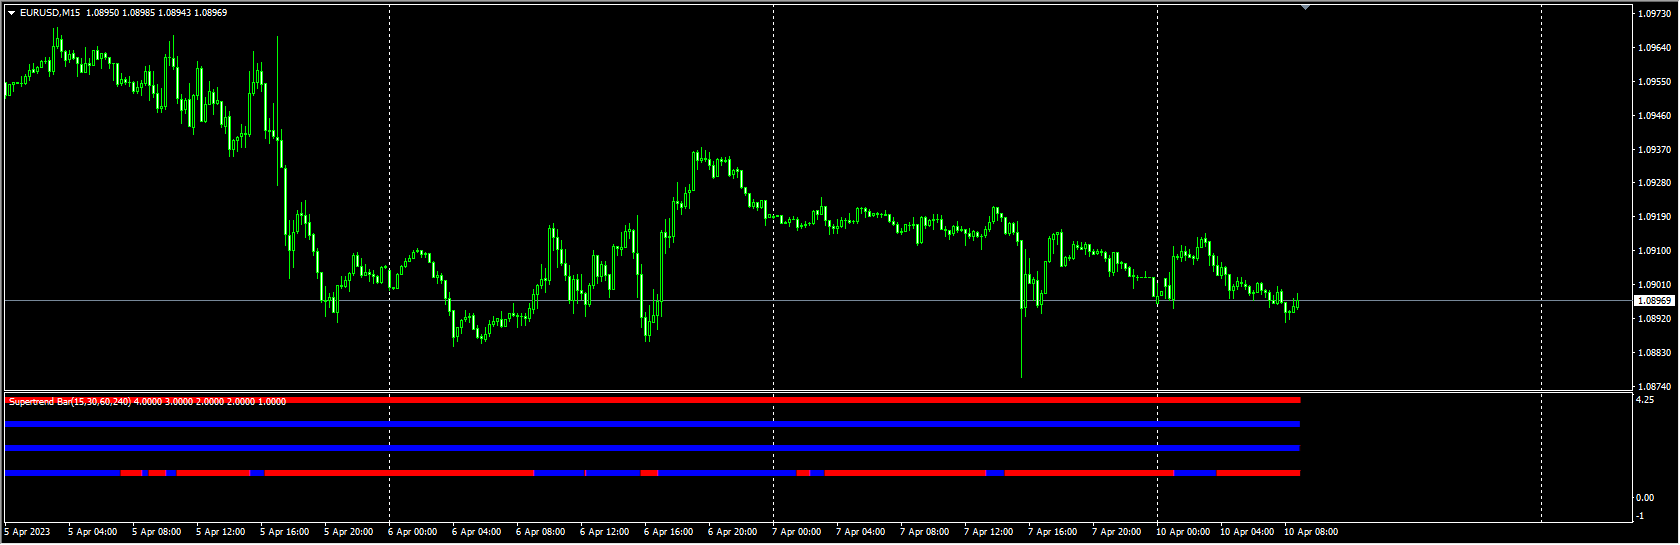Click the 6 Apr 16:00 time label
1680x545 pixels.
[x=668, y=532]
